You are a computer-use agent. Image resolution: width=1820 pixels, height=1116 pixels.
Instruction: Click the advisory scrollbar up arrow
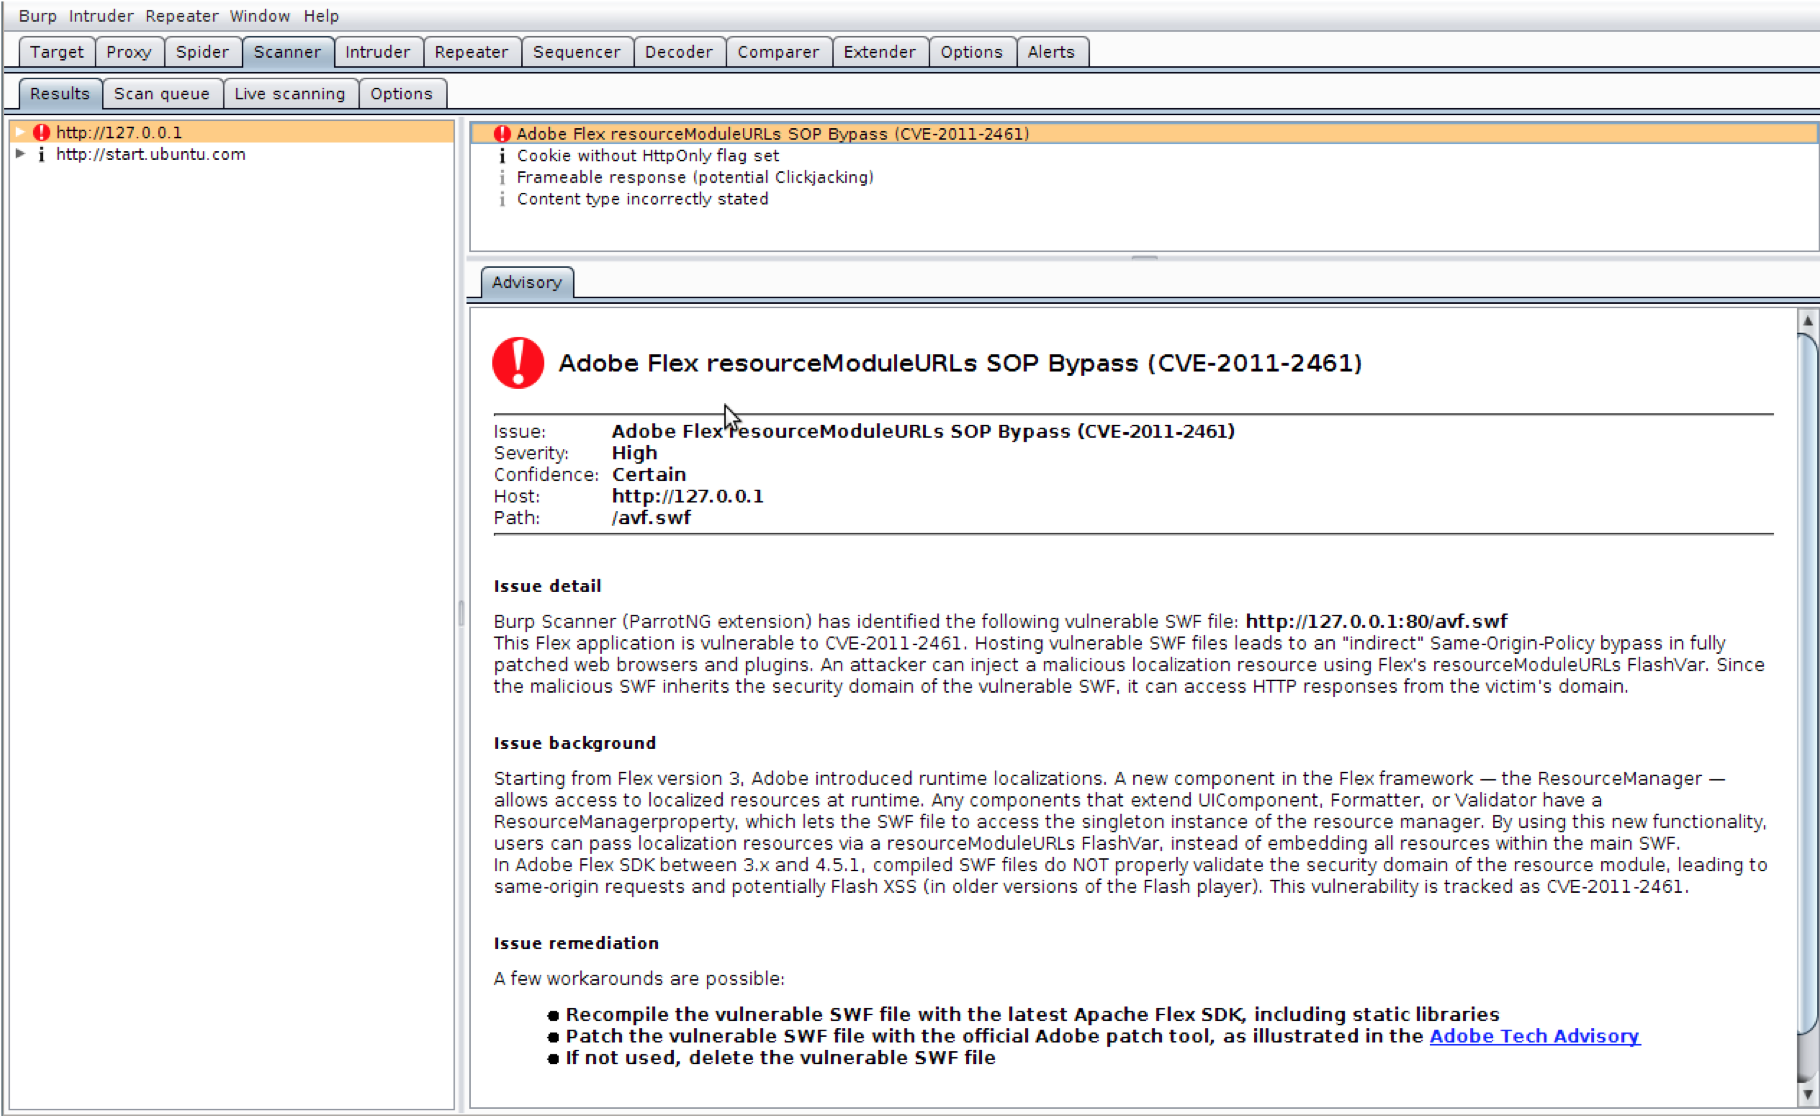(x=1807, y=320)
